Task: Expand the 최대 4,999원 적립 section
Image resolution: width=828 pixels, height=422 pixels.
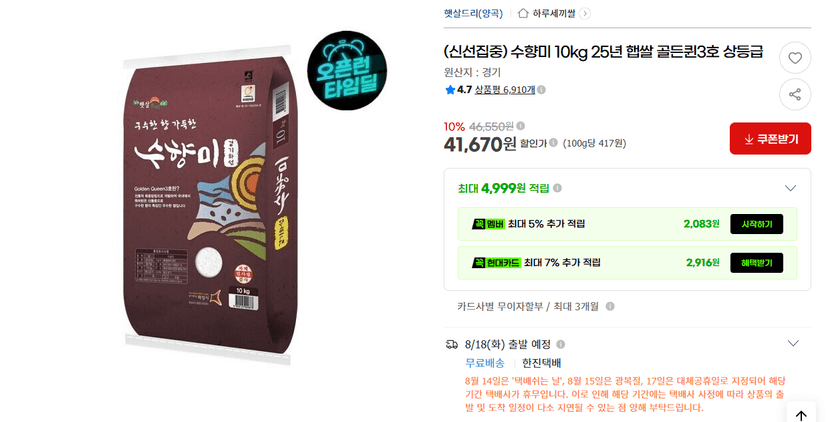Action: tap(790, 188)
